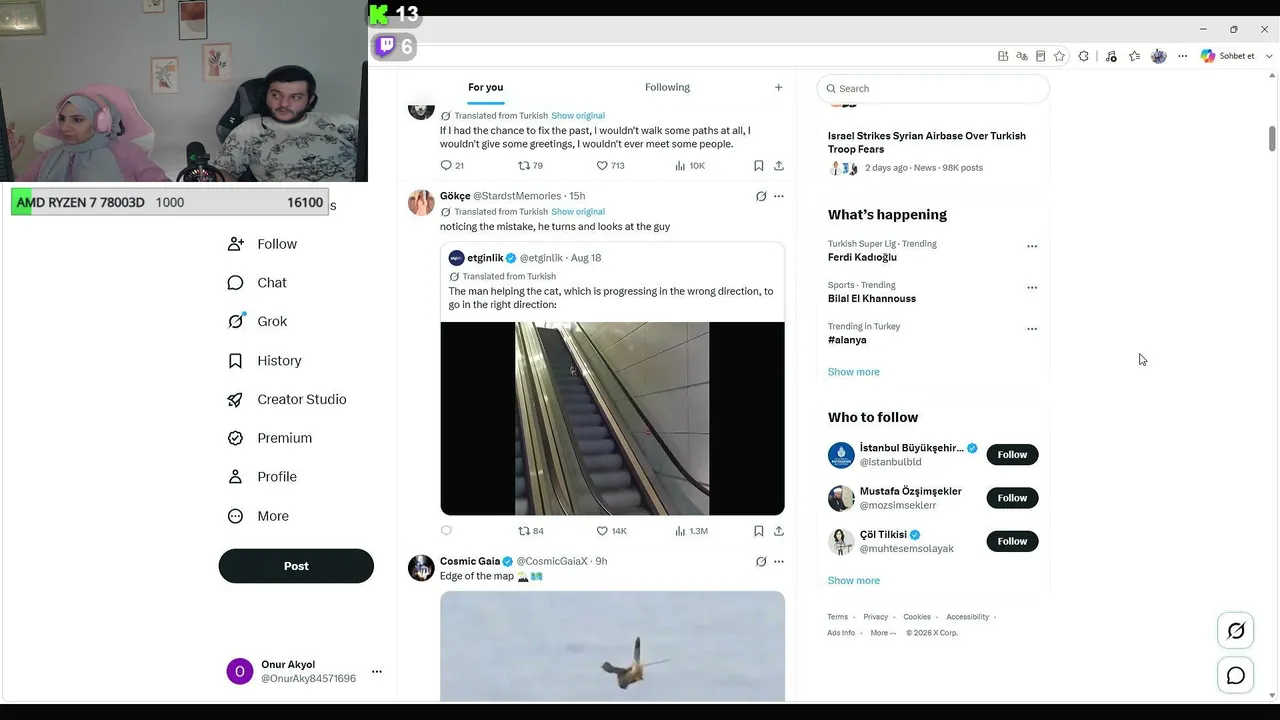This screenshot has height=720, width=1280.
Task: Open floating chat button at bottom right
Action: point(1236,676)
